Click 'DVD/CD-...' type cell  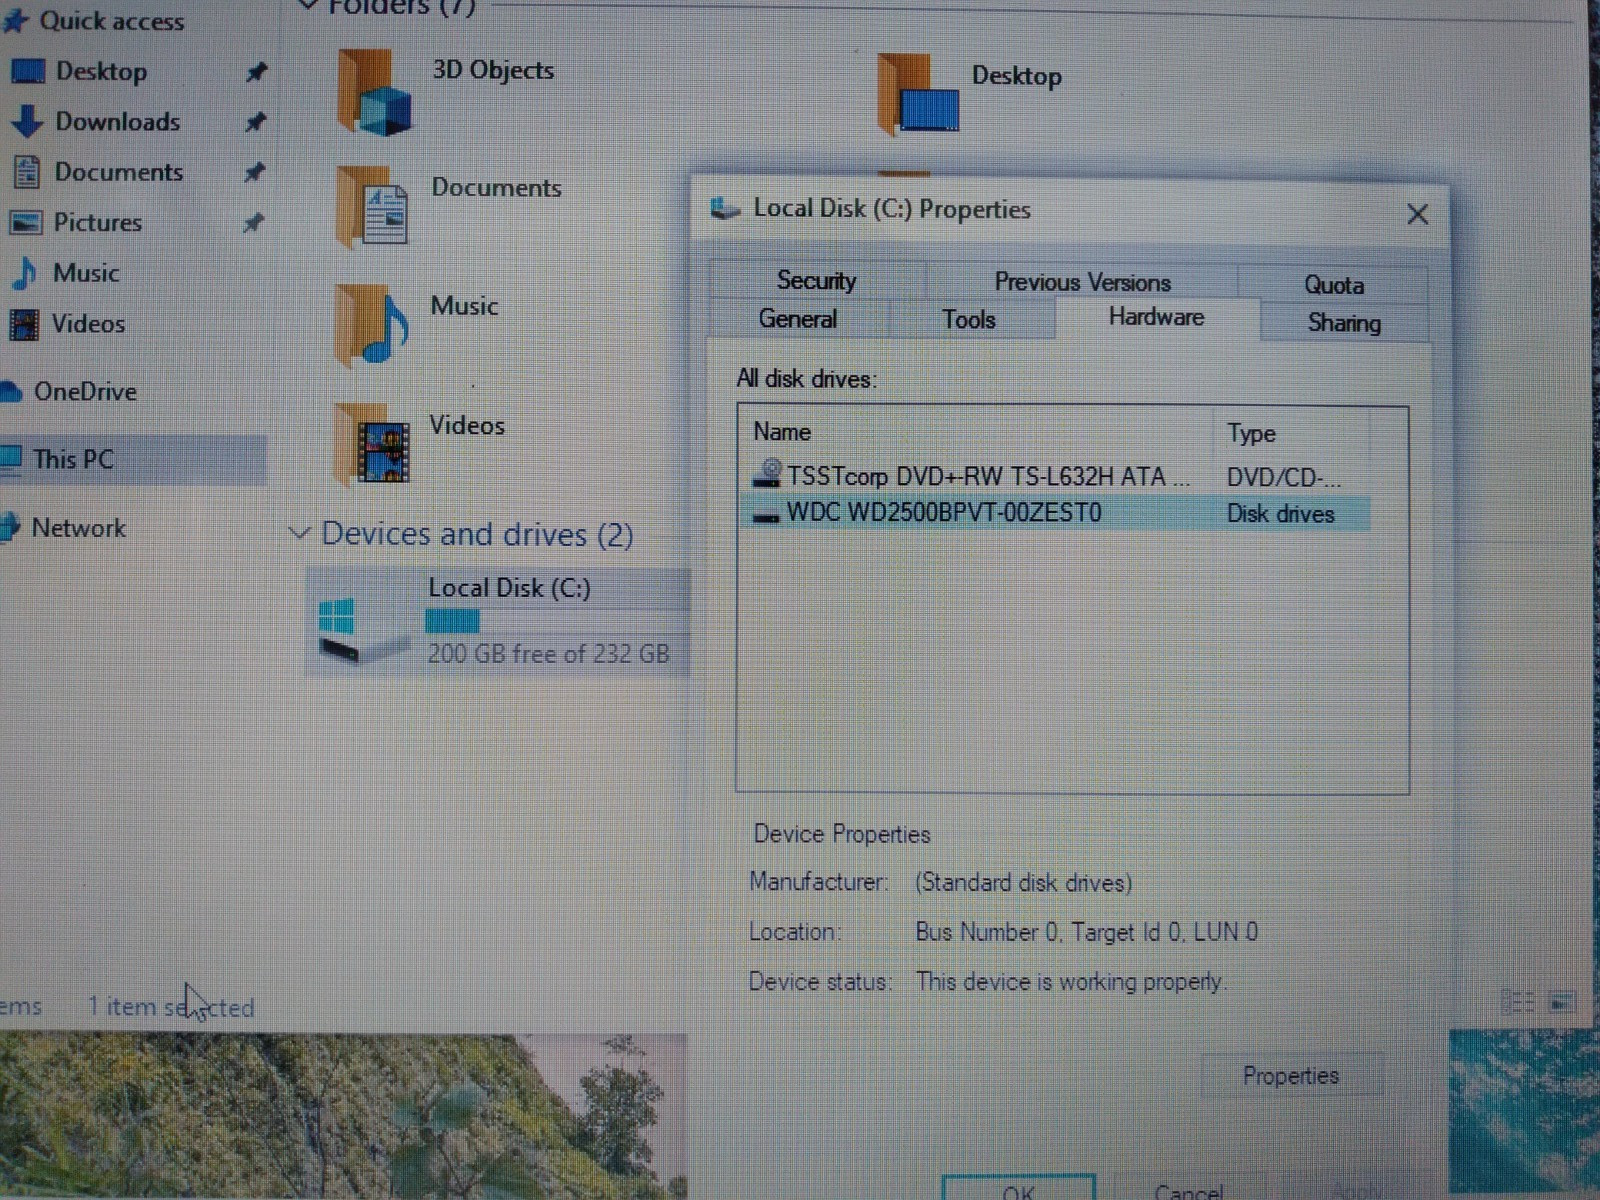(1284, 478)
